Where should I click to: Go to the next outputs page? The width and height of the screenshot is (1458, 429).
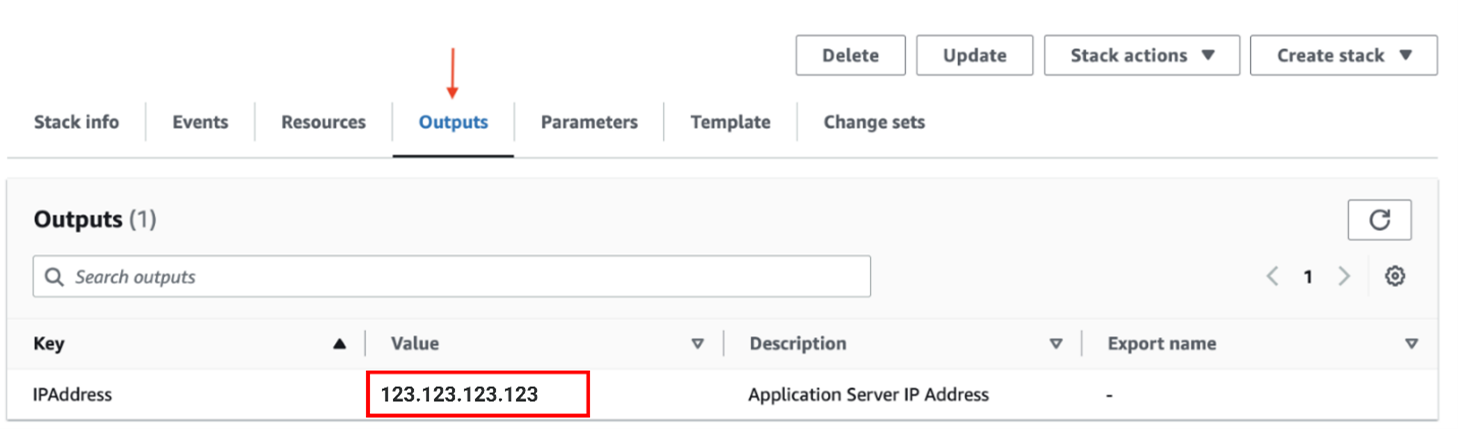click(1344, 277)
